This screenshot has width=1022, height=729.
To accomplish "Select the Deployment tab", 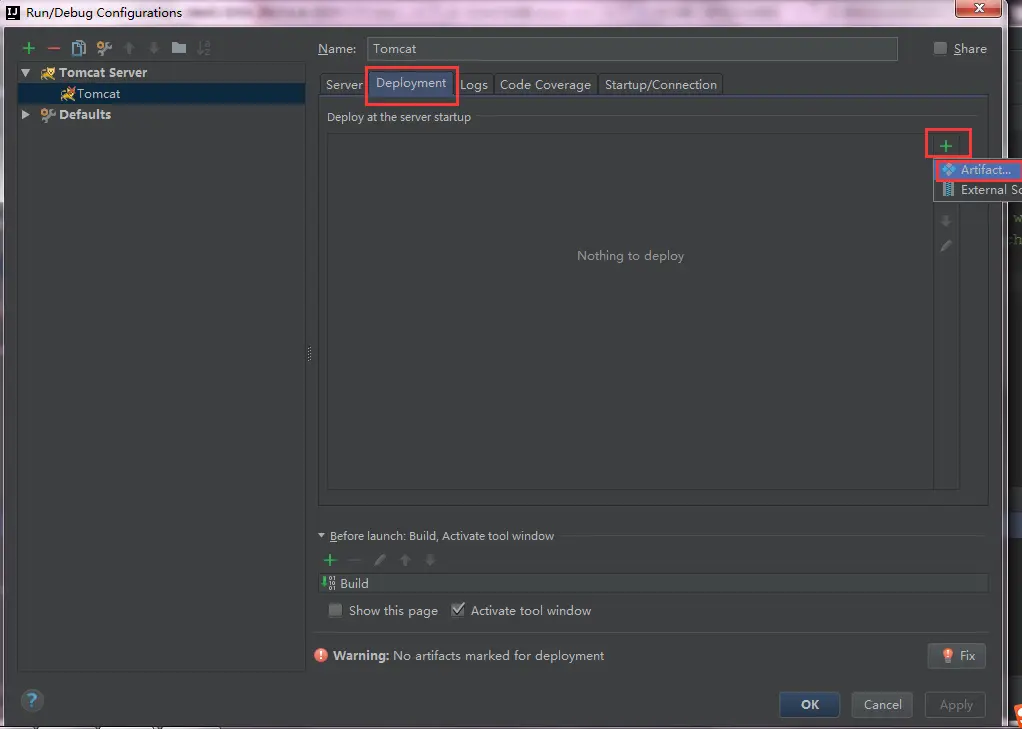I will [411, 83].
